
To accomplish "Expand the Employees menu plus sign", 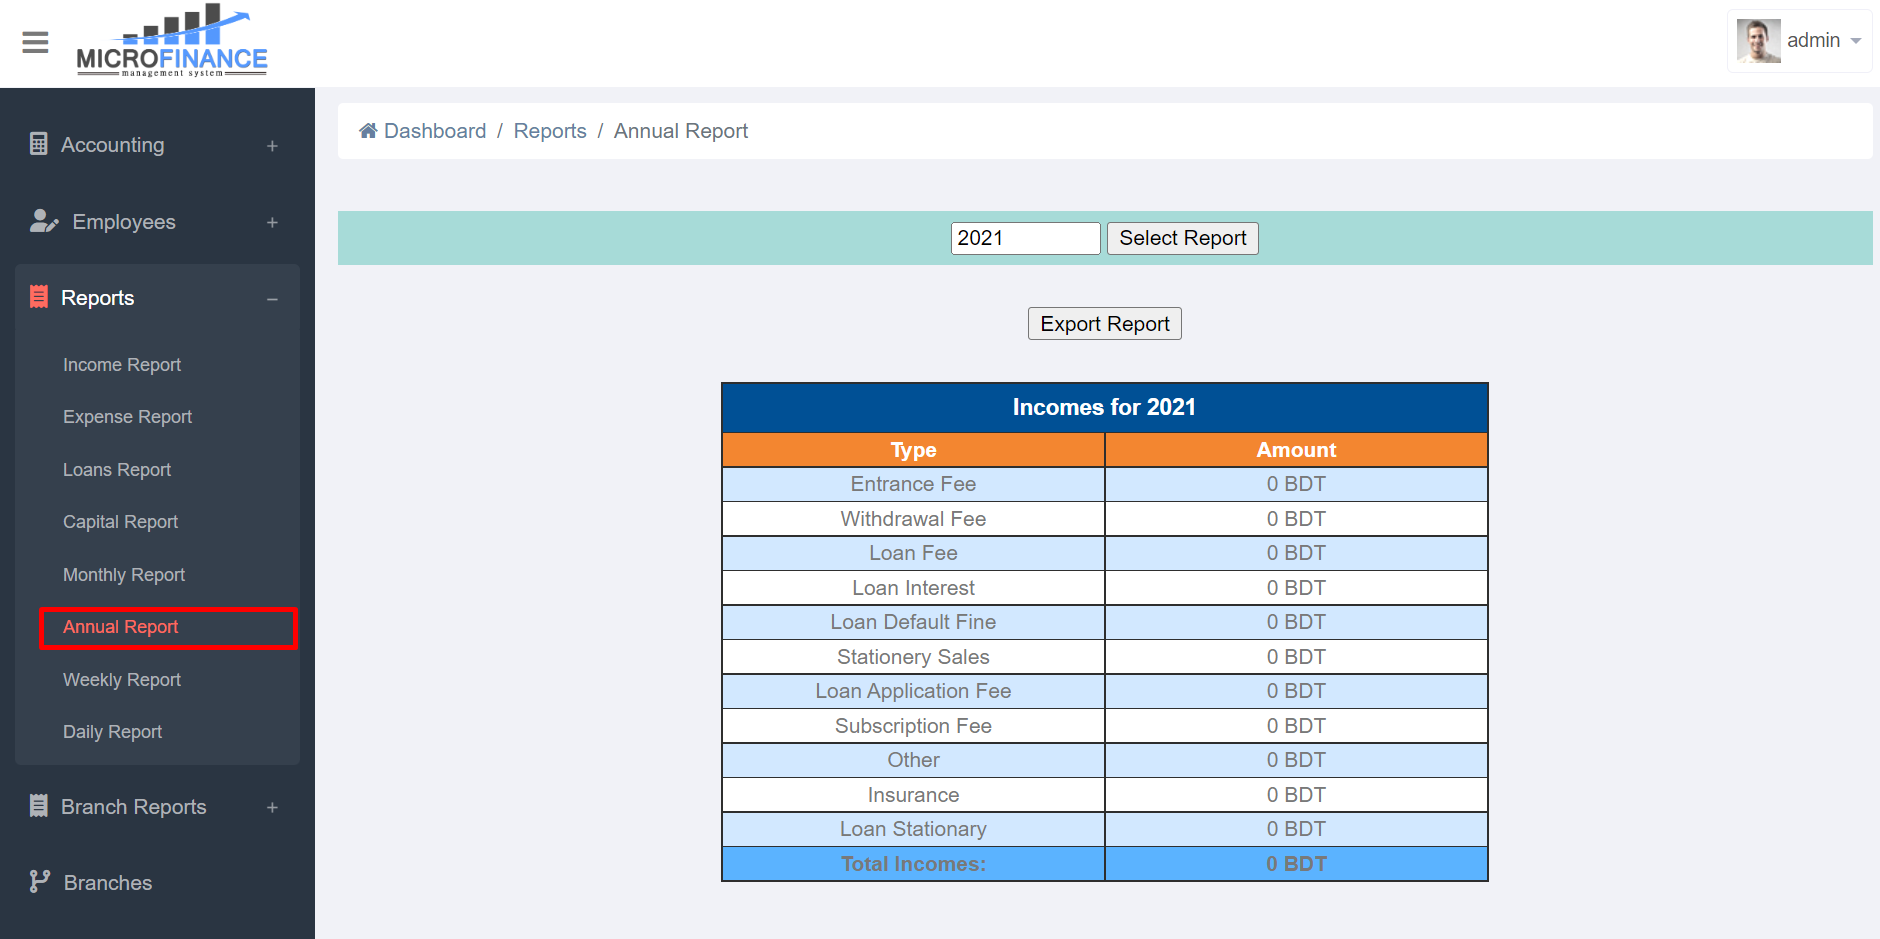I will (272, 223).
